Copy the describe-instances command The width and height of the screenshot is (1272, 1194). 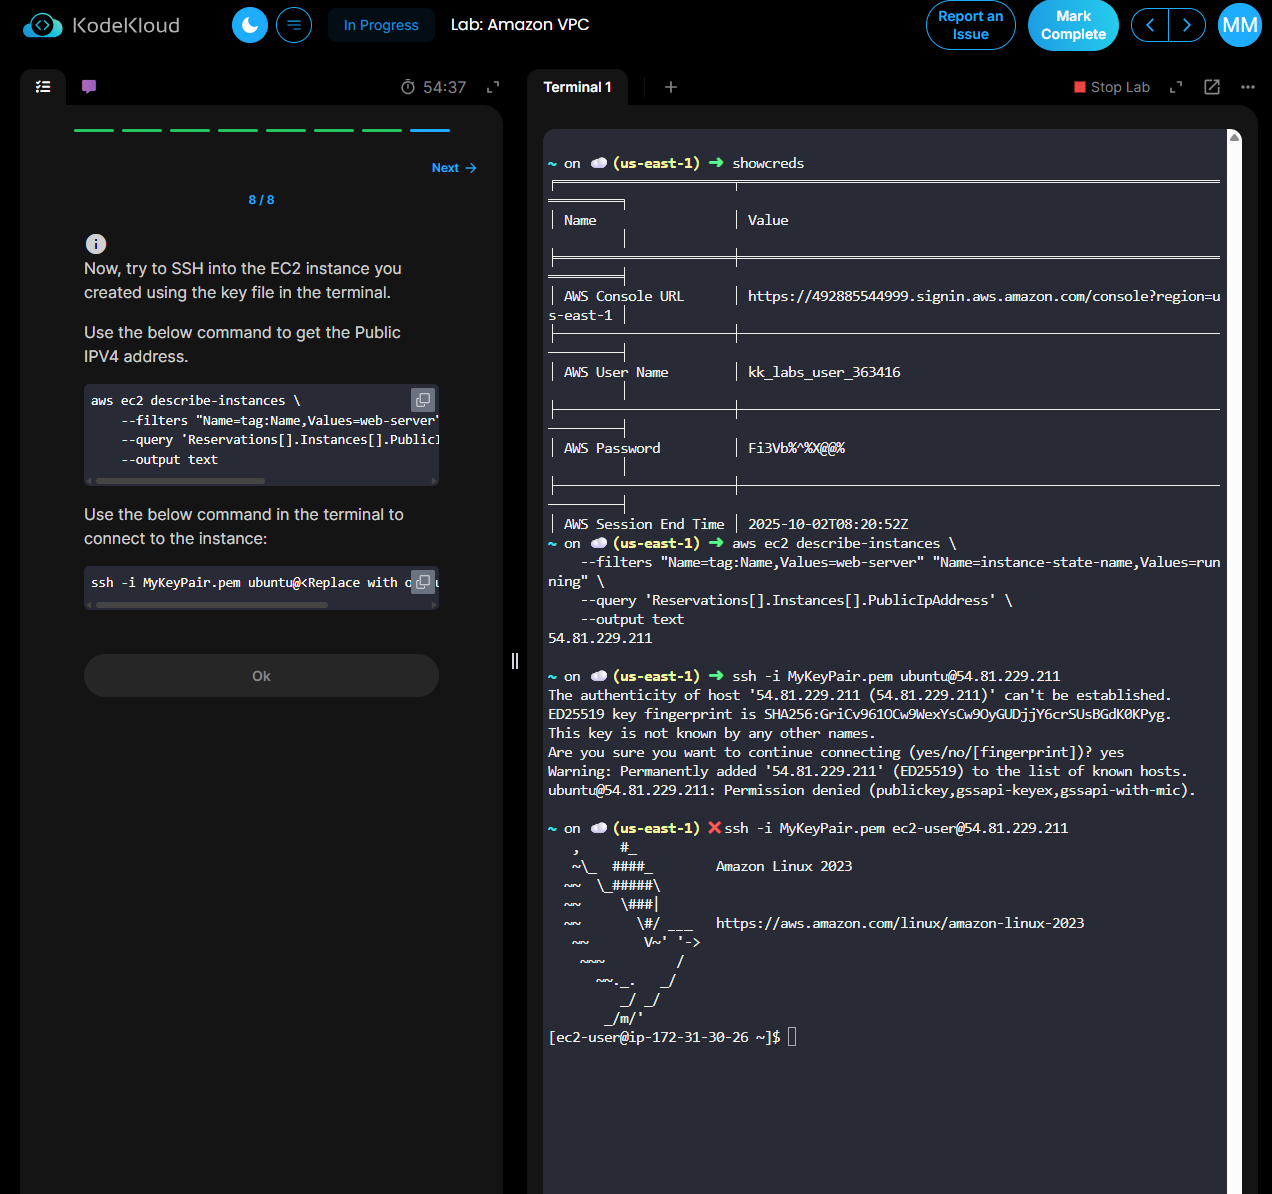[423, 400]
